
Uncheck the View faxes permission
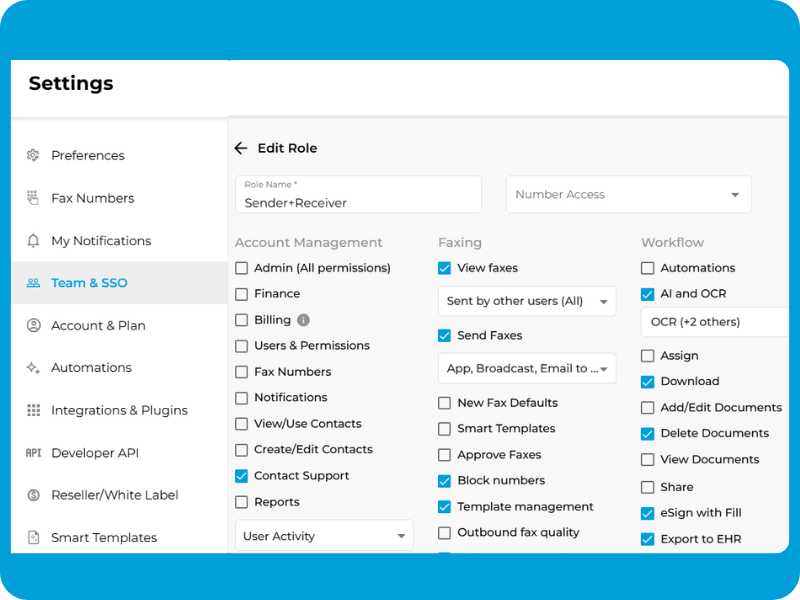[442, 267]
